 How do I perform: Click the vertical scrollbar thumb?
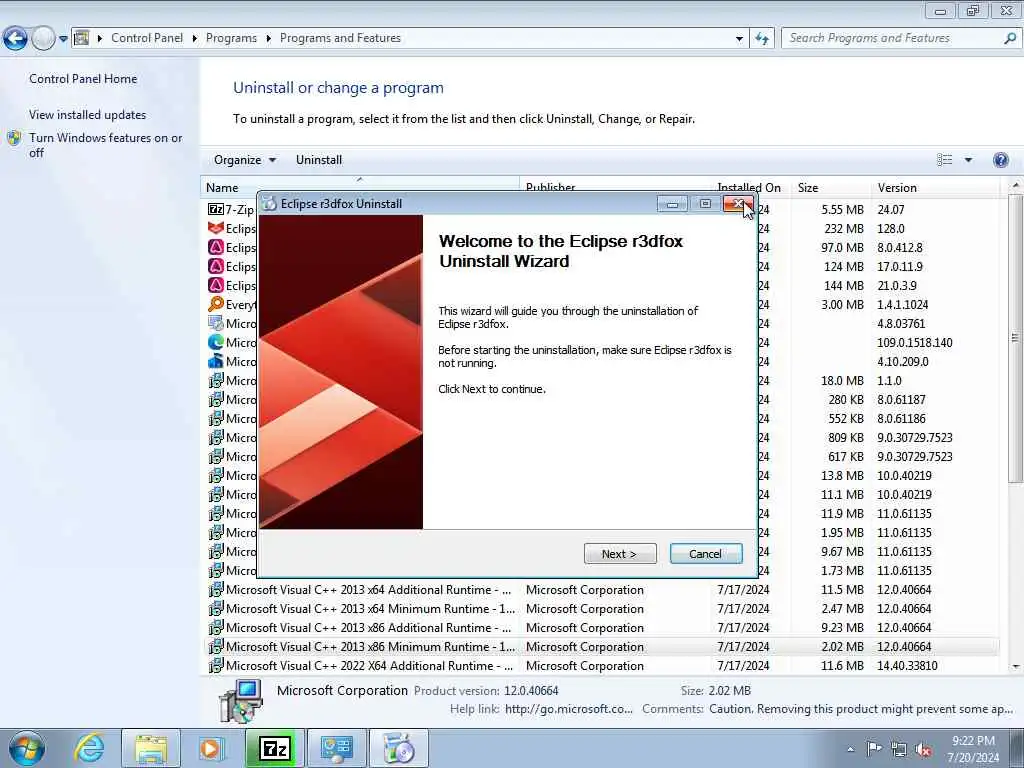[1016, 338]
